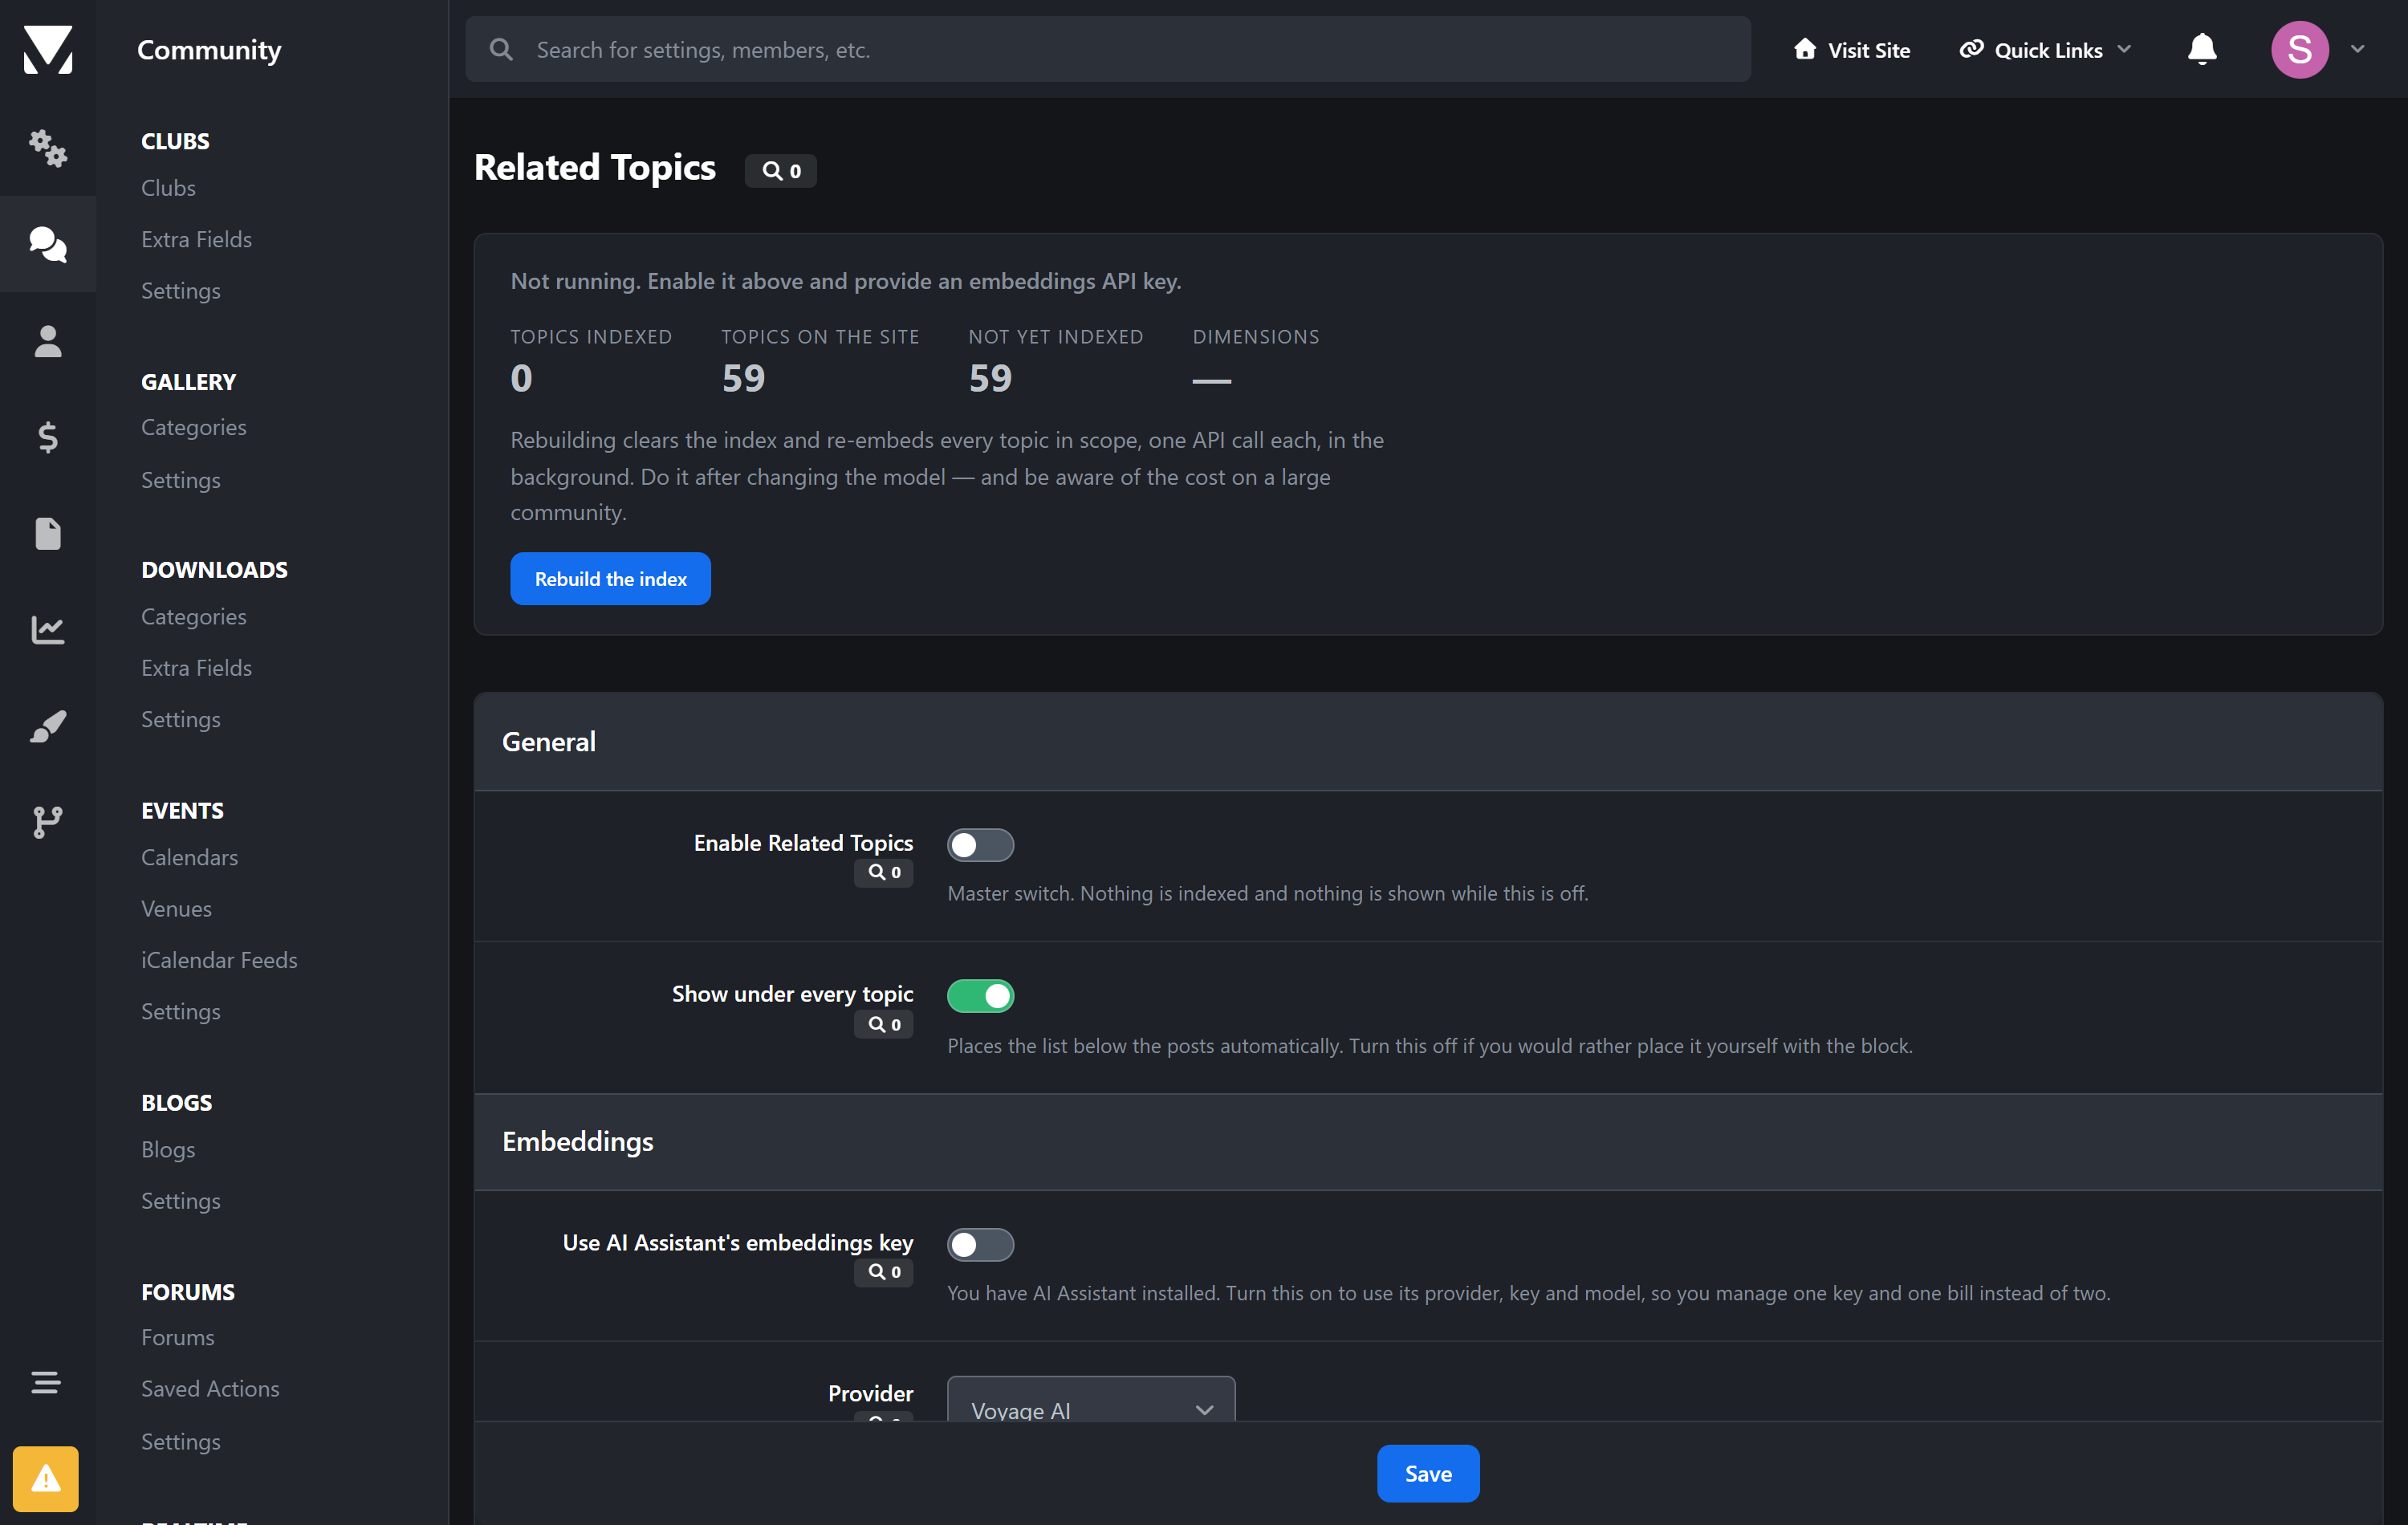Open notifications bell
This screenshot has width=2408, height=1525.
(2202, 49)
